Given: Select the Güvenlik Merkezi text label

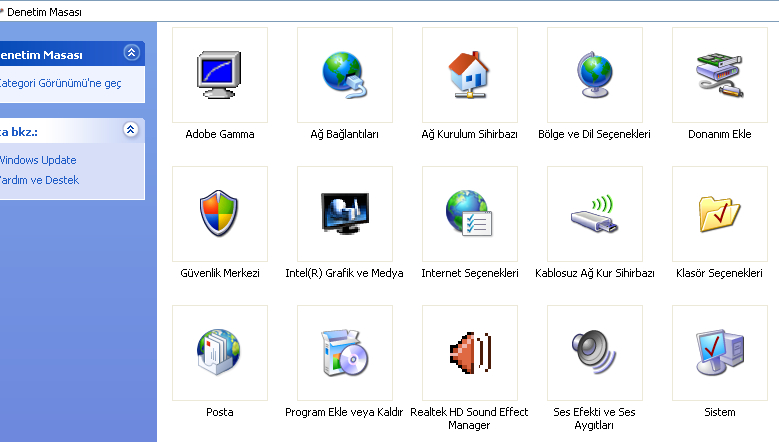Looking at the screenshot, I should [220, 273].
